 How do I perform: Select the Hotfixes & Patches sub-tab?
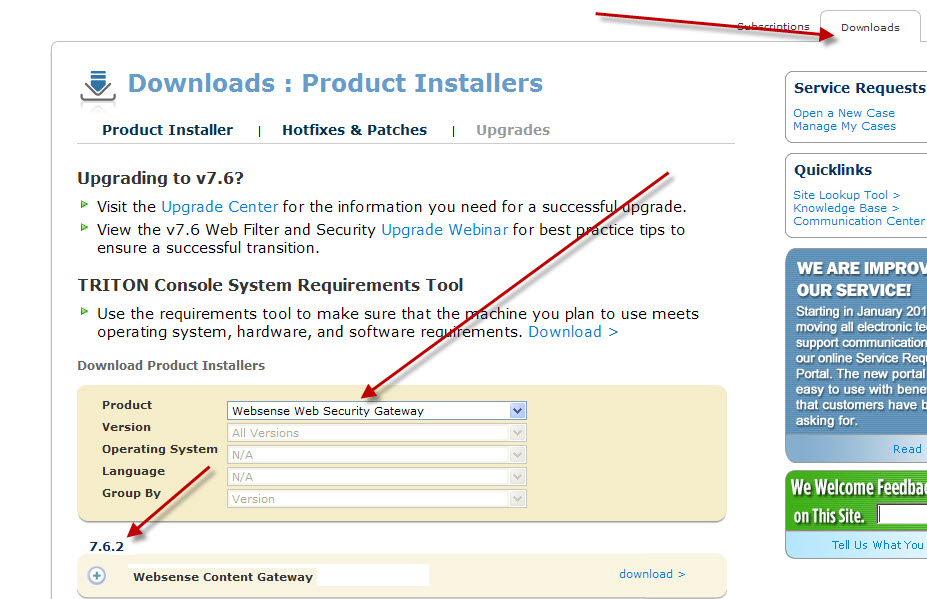tap(354, 130)
